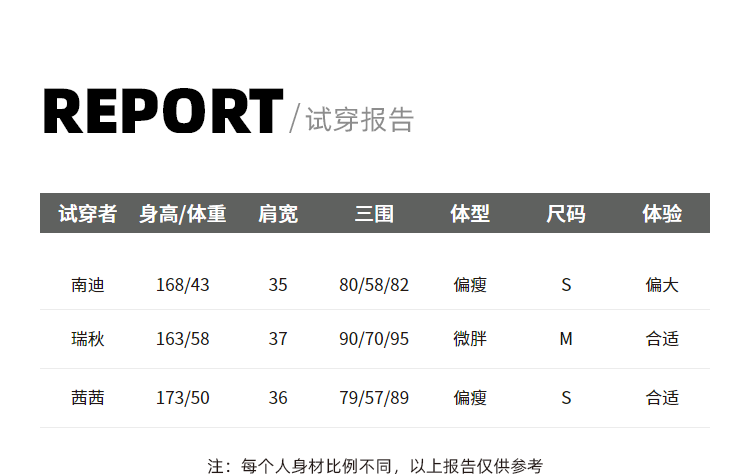Viewport: 750px width, 474px height.
Task: Select the 微胖 body type cell
Action: click(x=470, y=339)
